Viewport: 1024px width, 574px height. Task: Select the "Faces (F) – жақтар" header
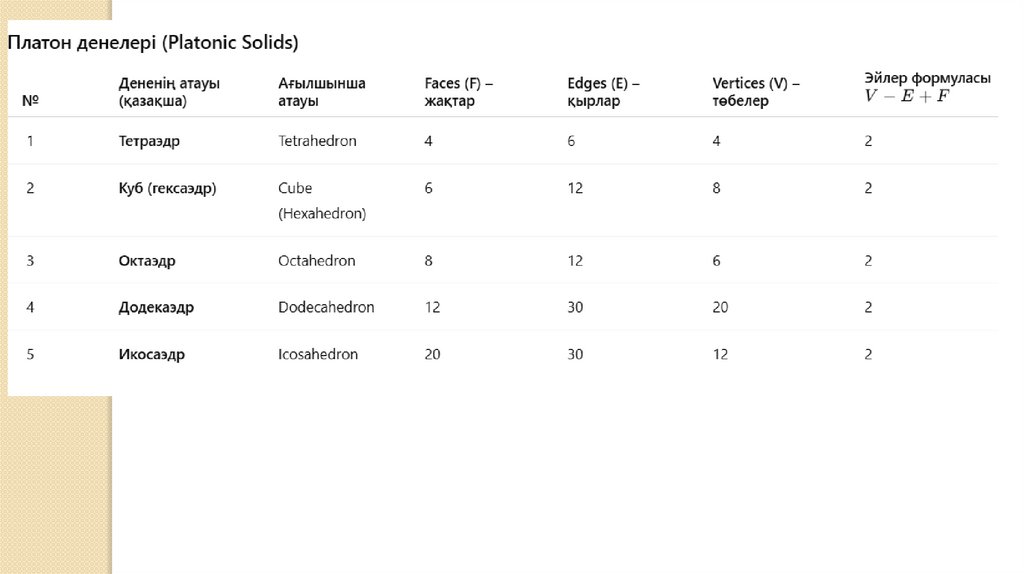pos(458,92)
